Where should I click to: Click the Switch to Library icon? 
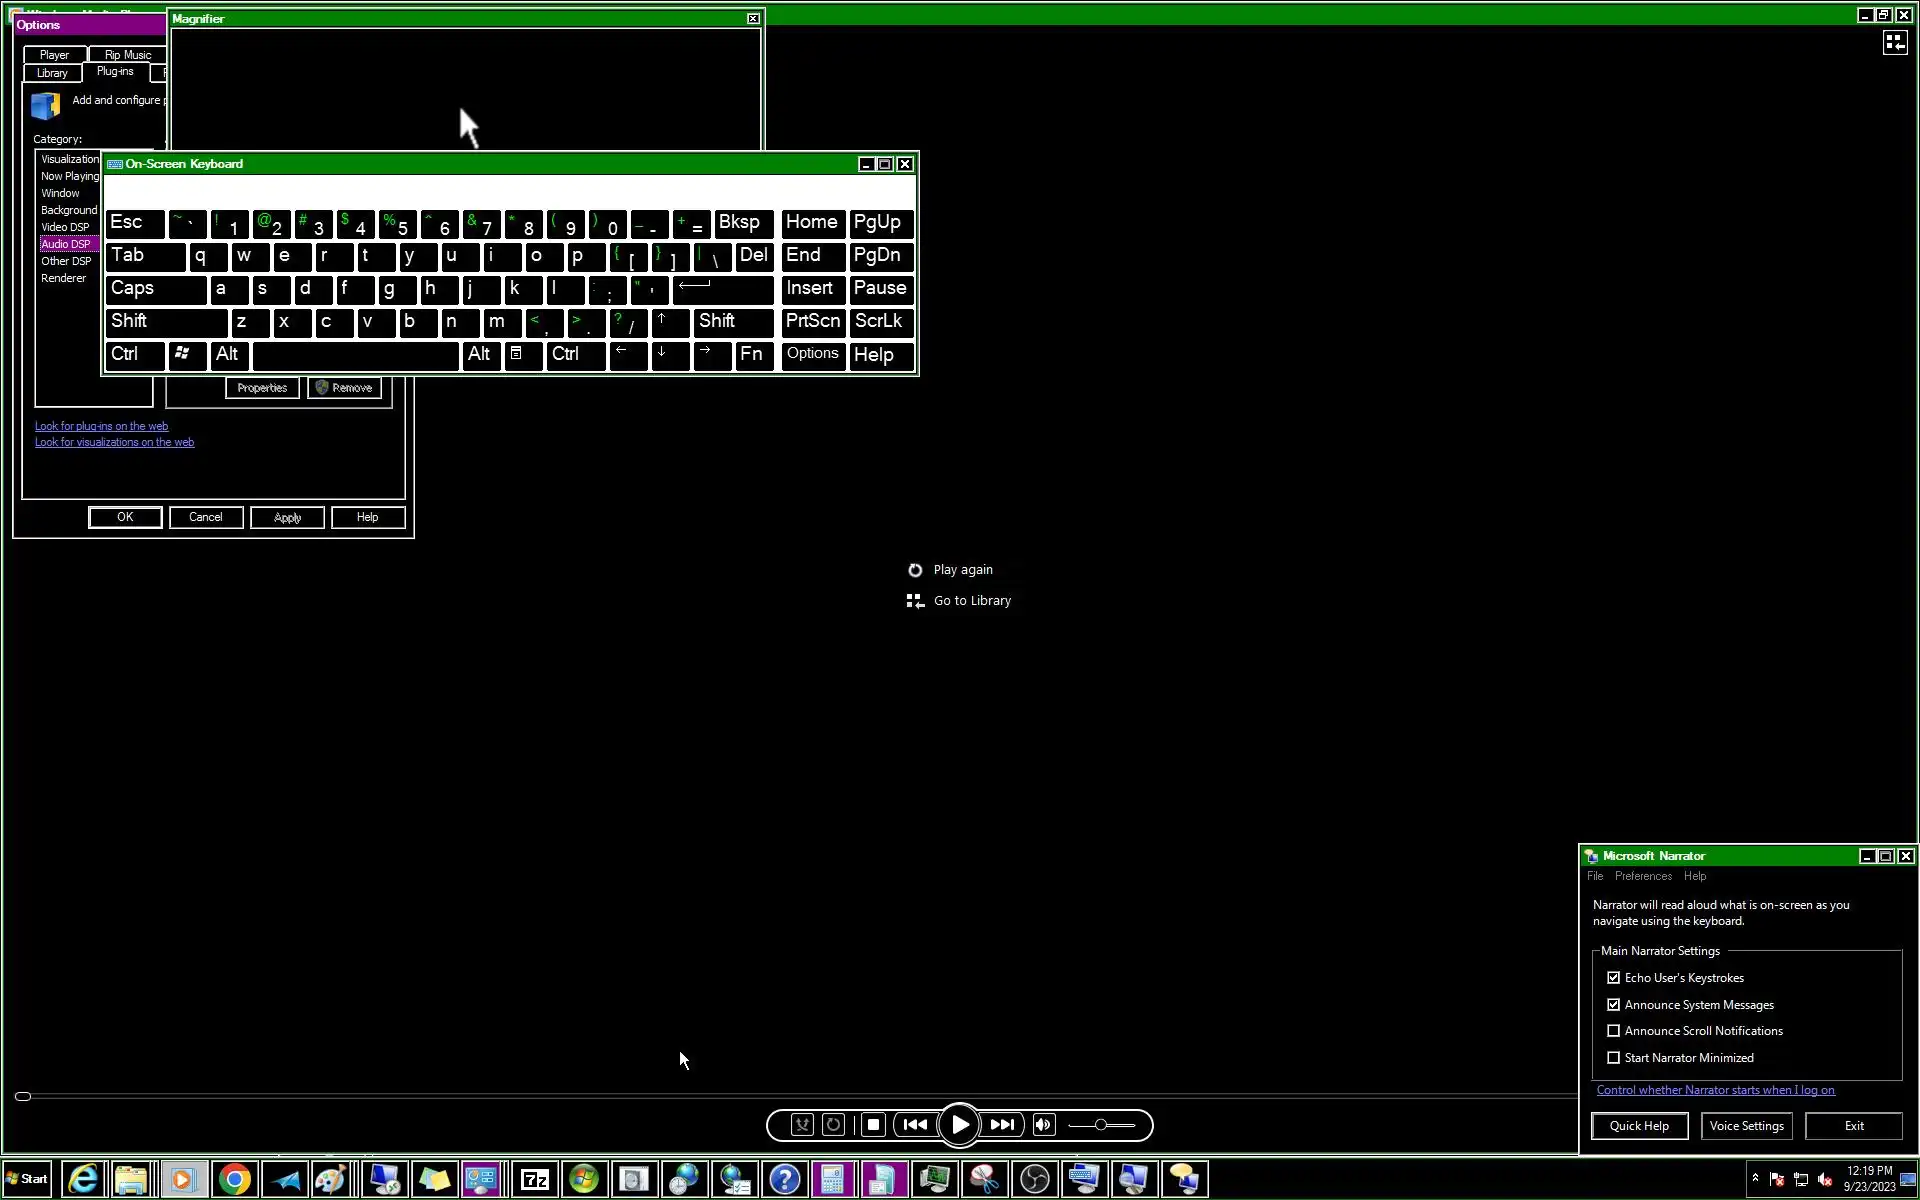click(x=1894, y=42)
